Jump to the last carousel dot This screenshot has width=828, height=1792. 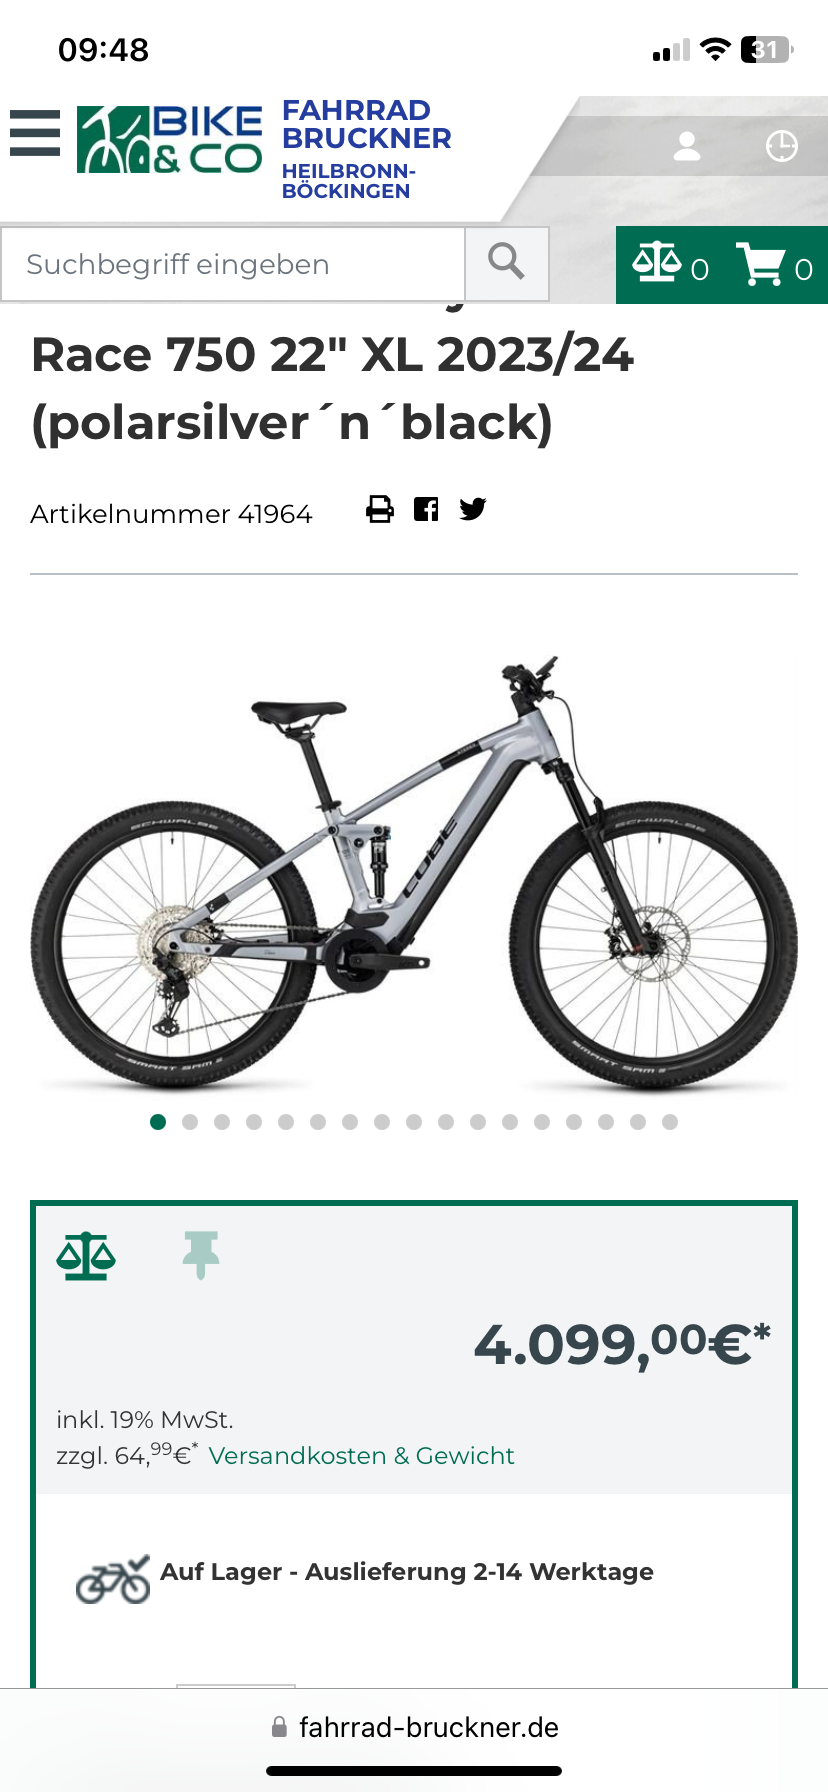coord(670,1122)
